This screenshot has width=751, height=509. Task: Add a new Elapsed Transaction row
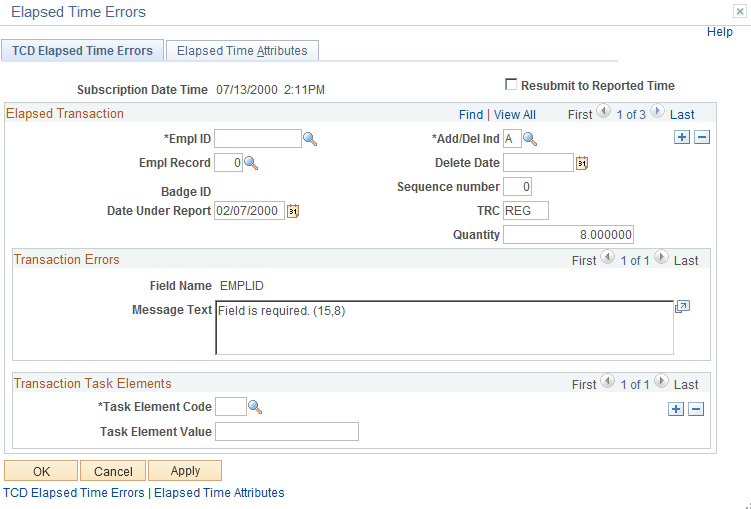click(682, 137)
